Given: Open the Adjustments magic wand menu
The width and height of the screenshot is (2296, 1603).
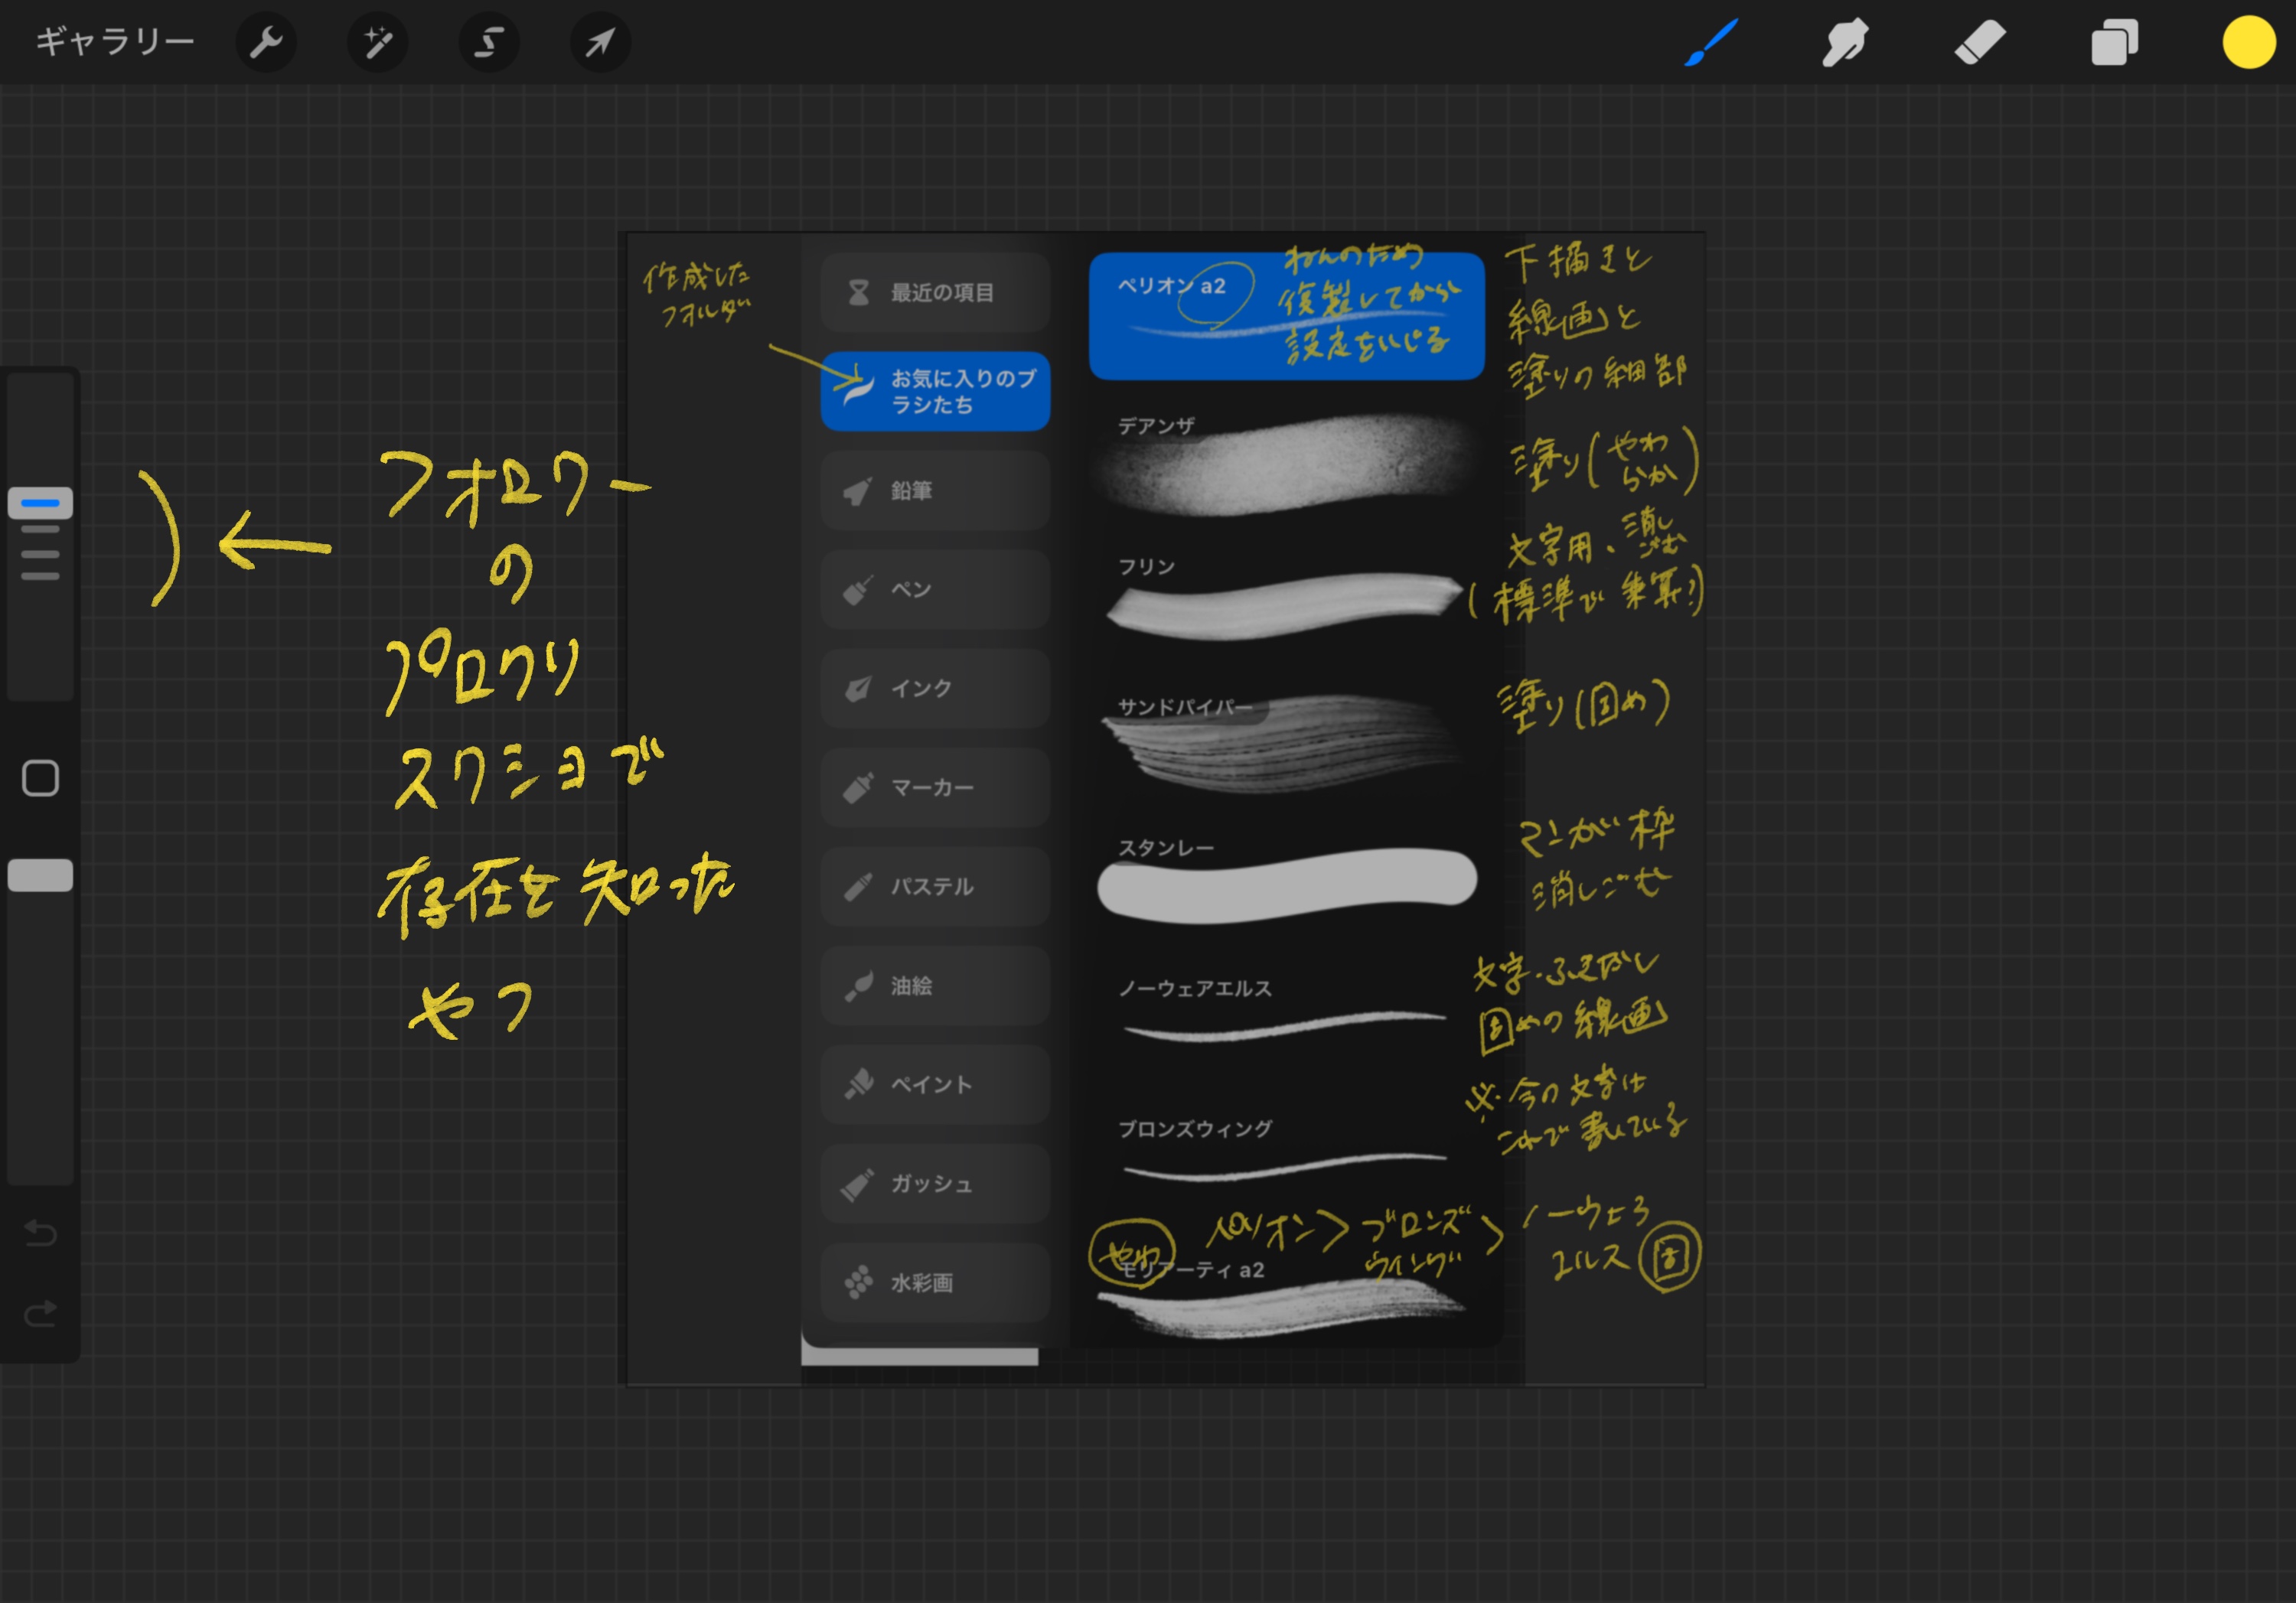Looking at the screenshot, I should click(378, 43).
